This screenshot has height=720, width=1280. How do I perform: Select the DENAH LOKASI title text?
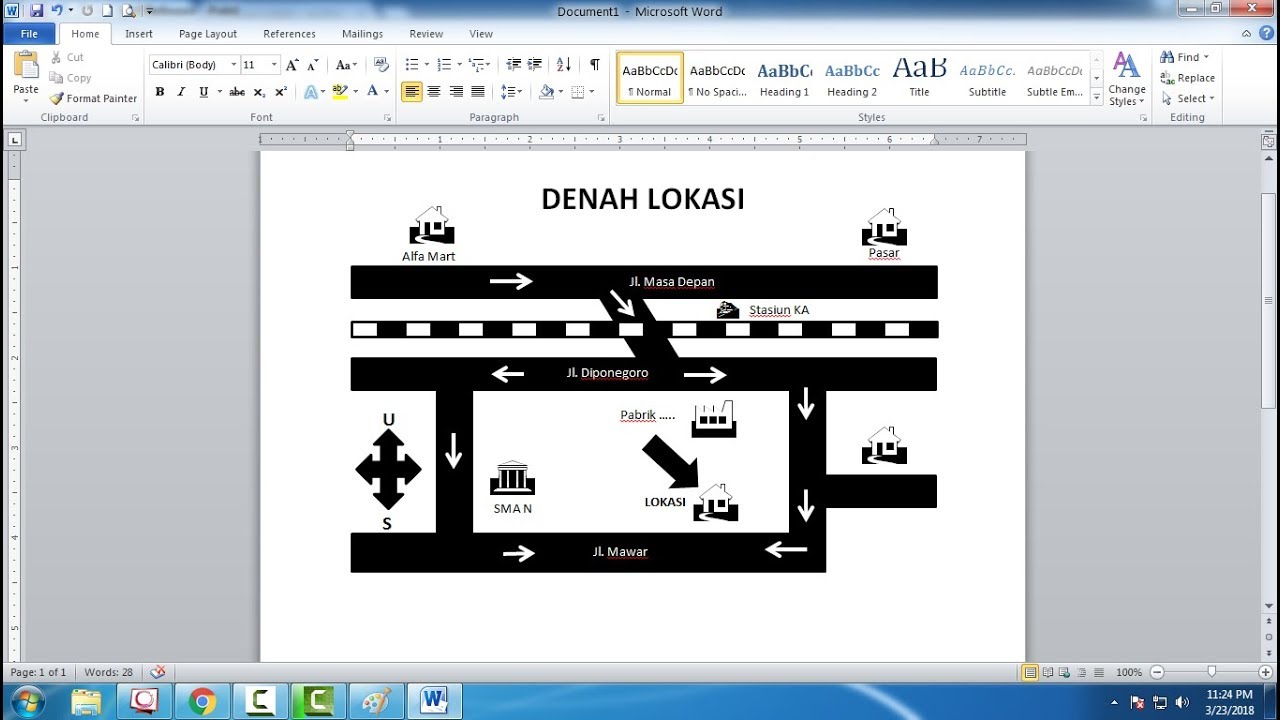point(643,199)
